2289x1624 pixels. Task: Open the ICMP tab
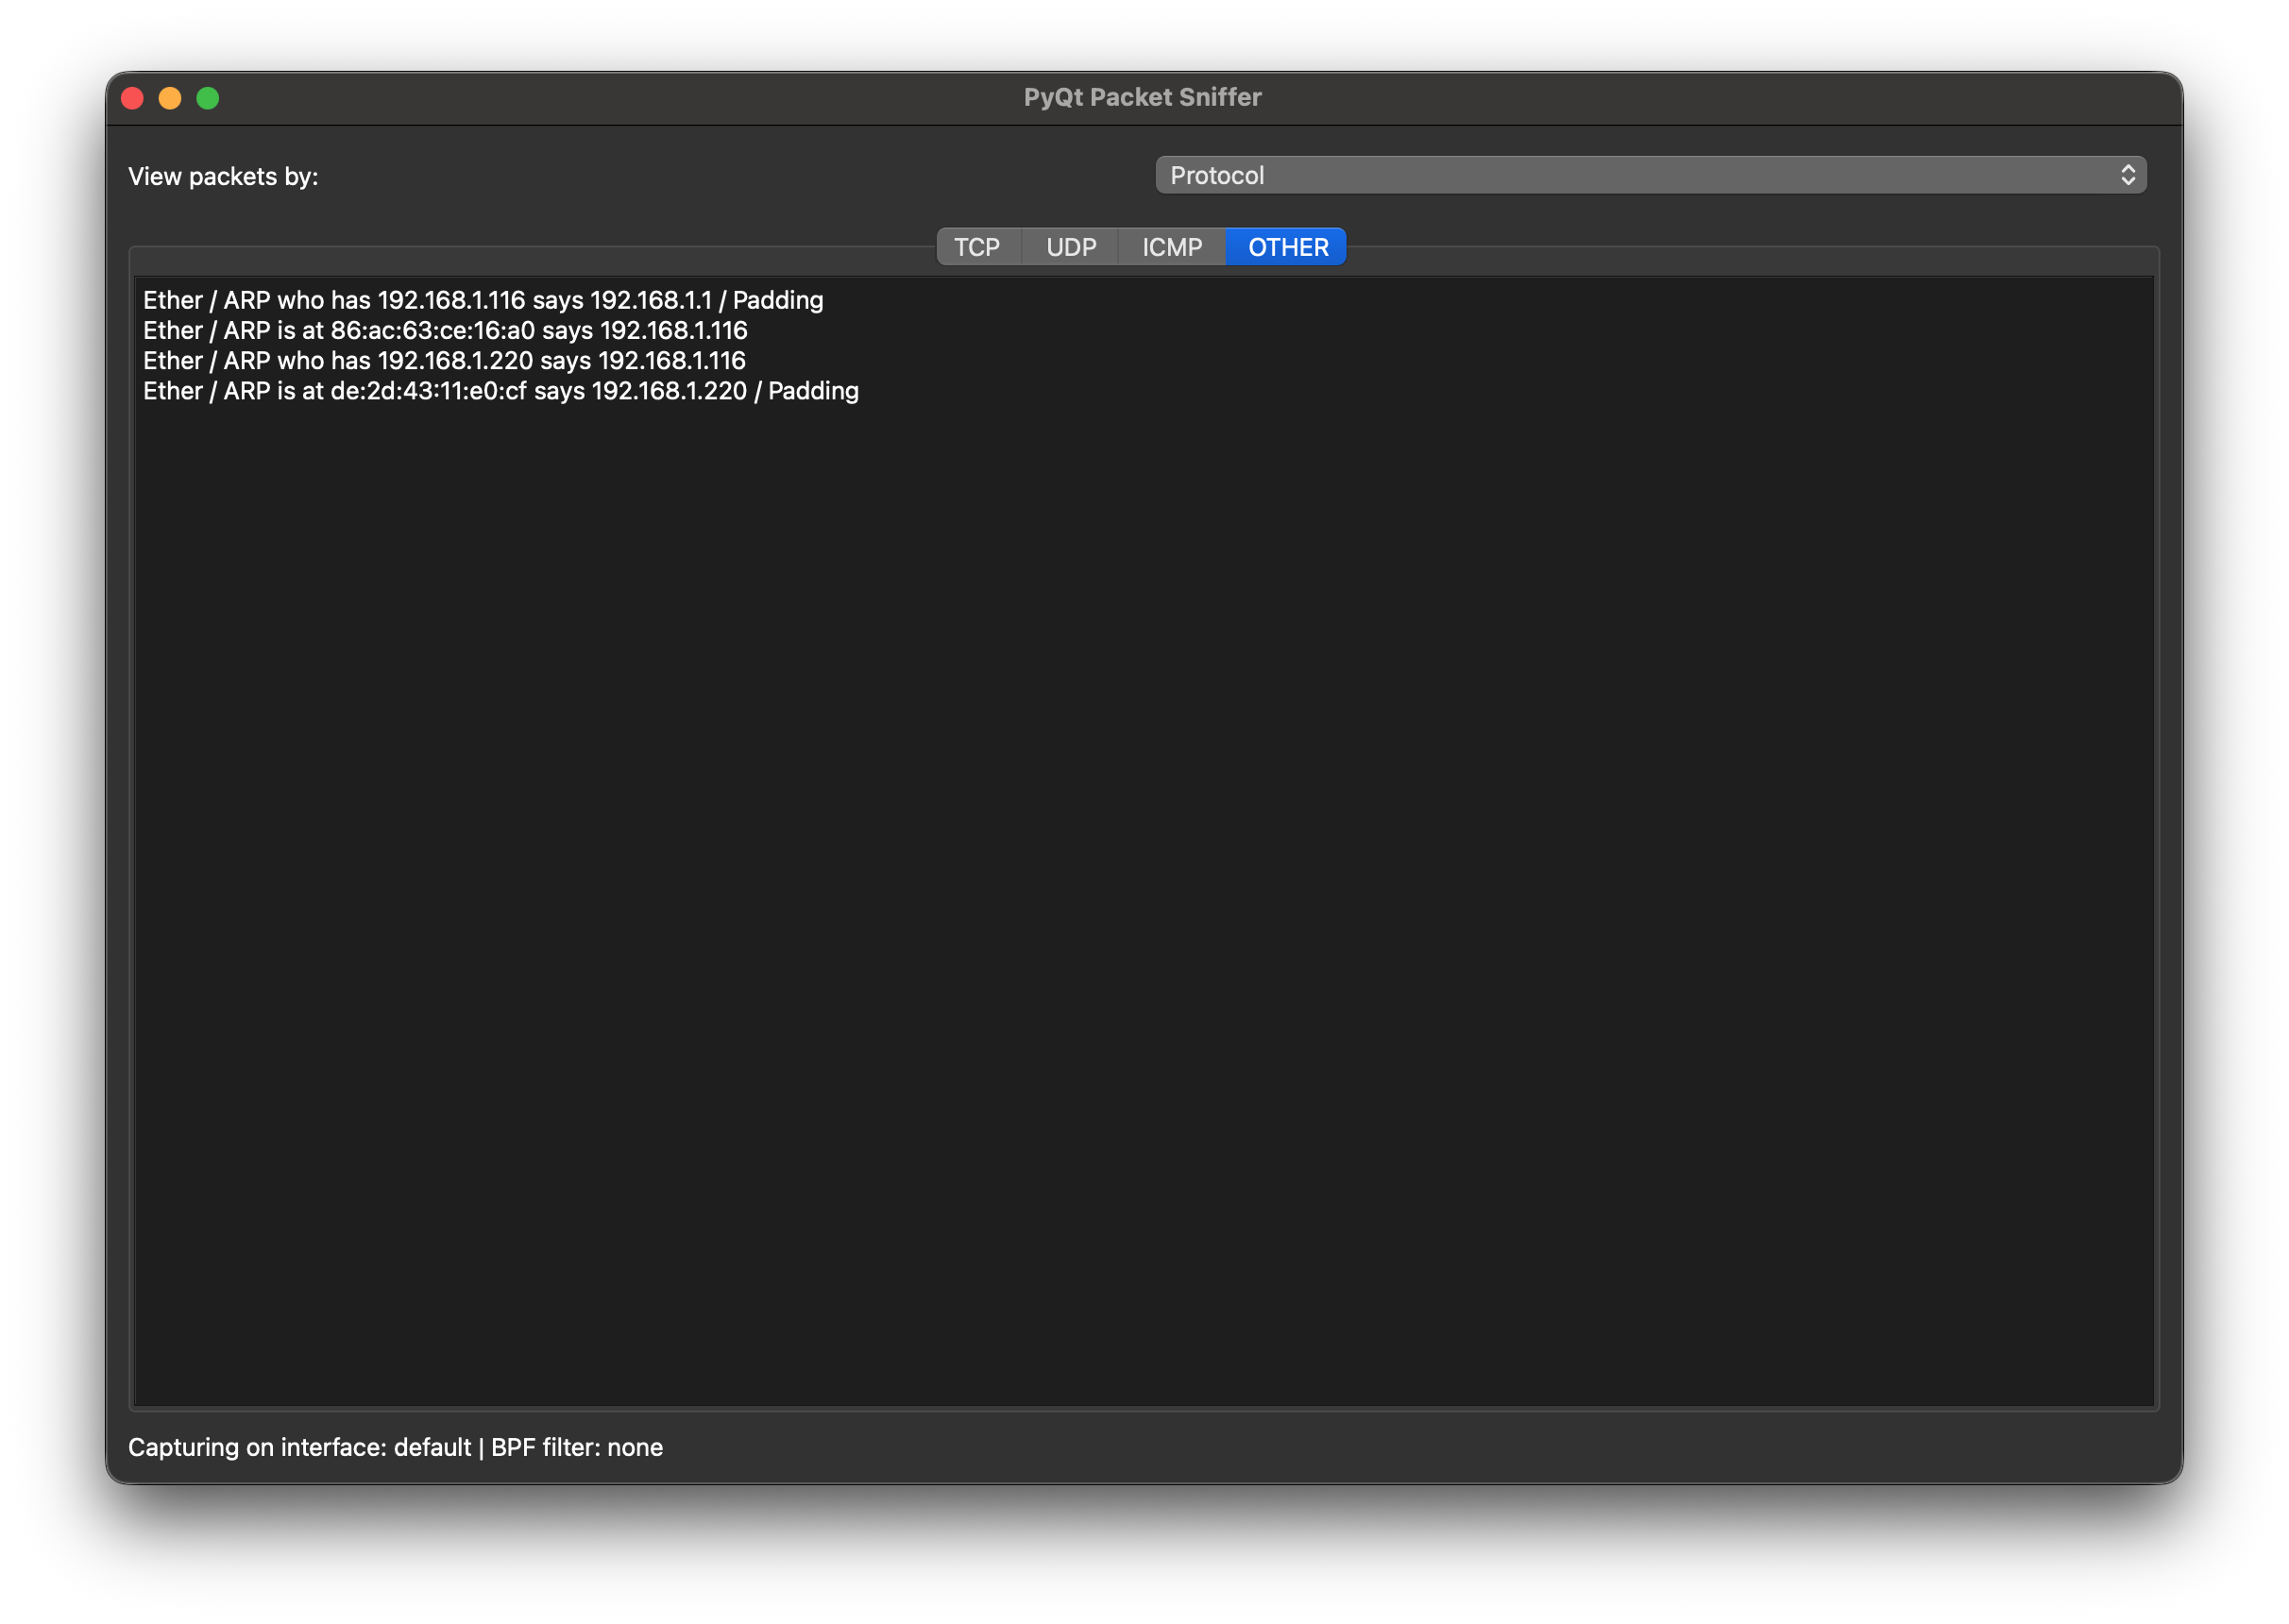[x=1171, y=247]
